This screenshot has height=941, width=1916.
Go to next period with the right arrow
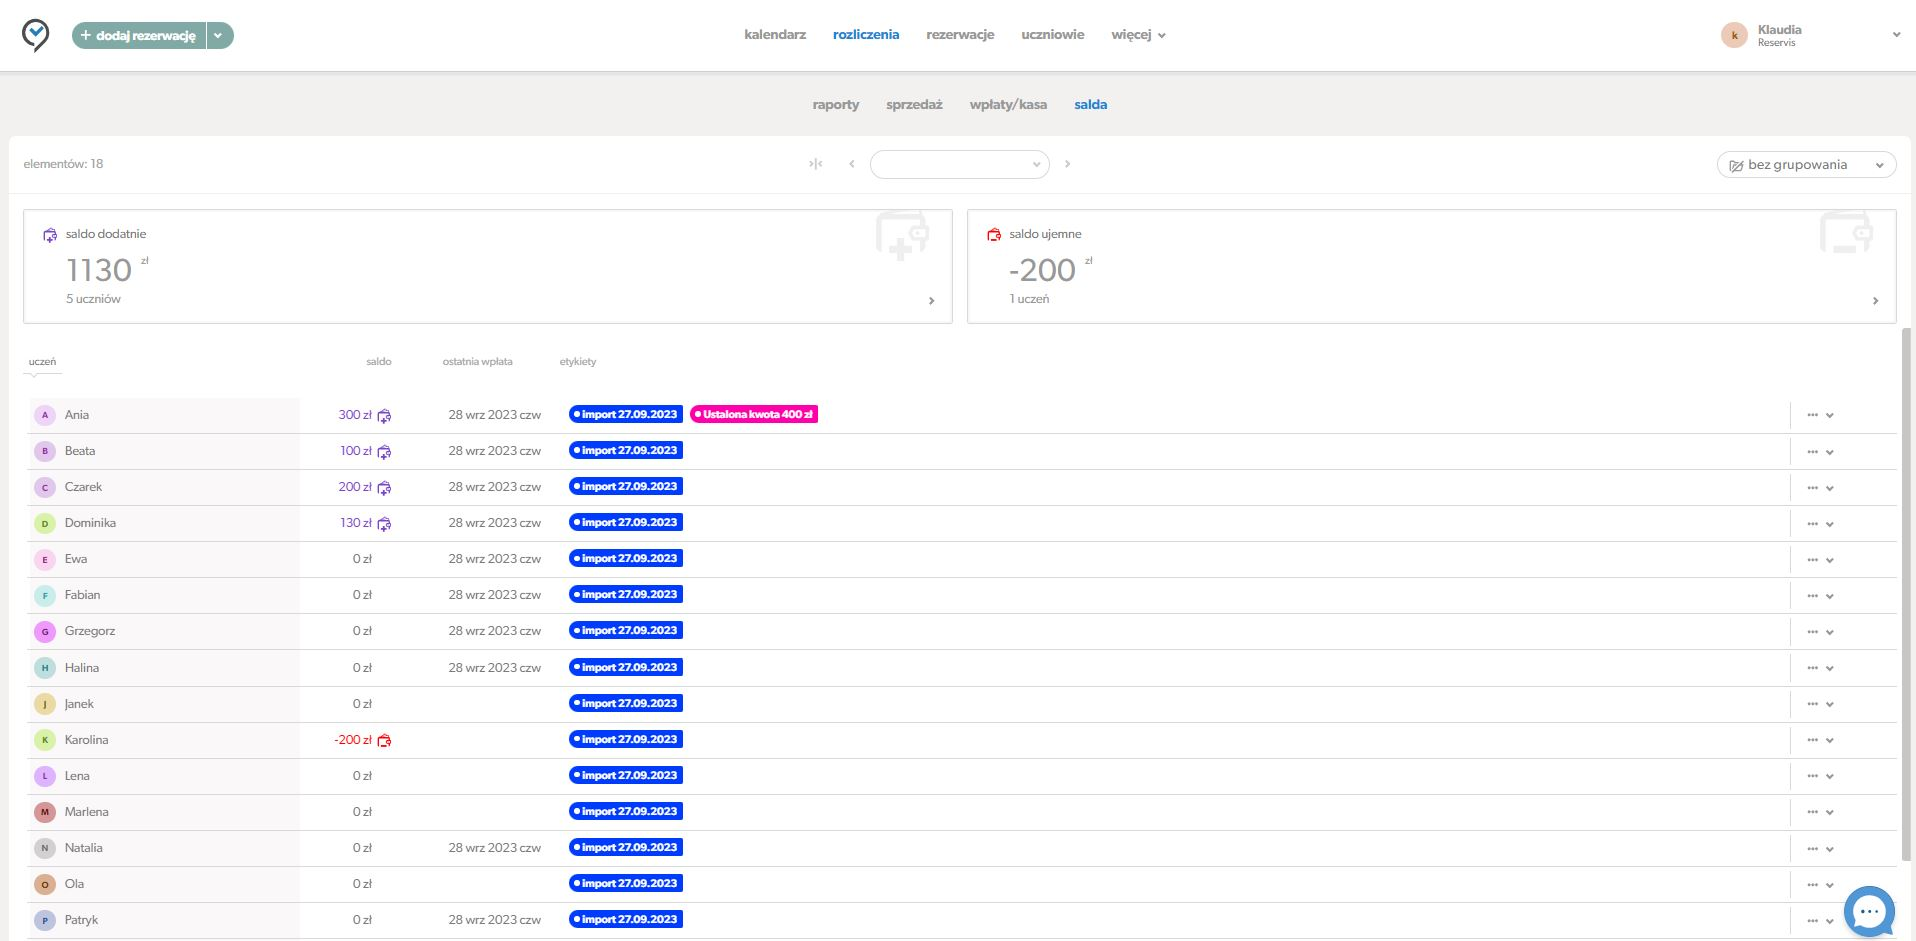point(1067,164)
